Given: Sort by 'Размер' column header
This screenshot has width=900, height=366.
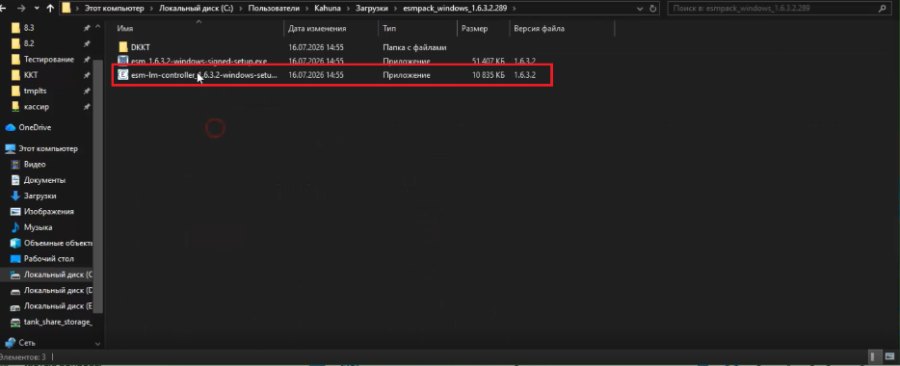Looking at the screenshot, I should coord(475,29).
